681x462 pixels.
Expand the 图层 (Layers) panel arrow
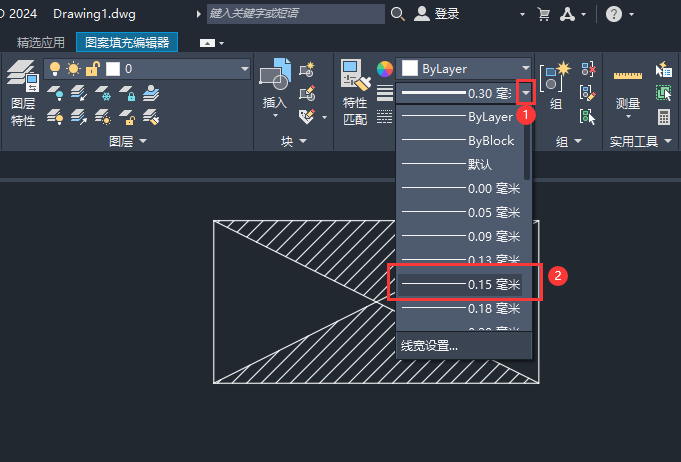click(143, 141)
